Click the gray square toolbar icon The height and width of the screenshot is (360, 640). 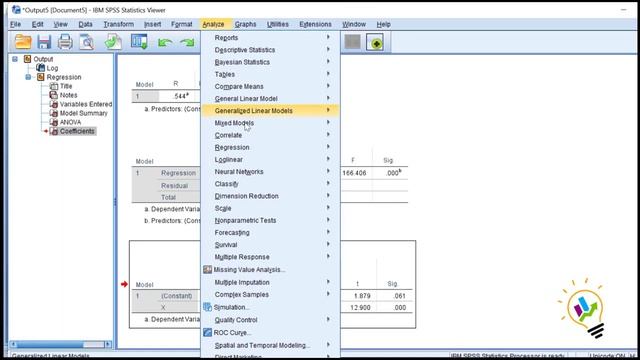pos(352,42)
